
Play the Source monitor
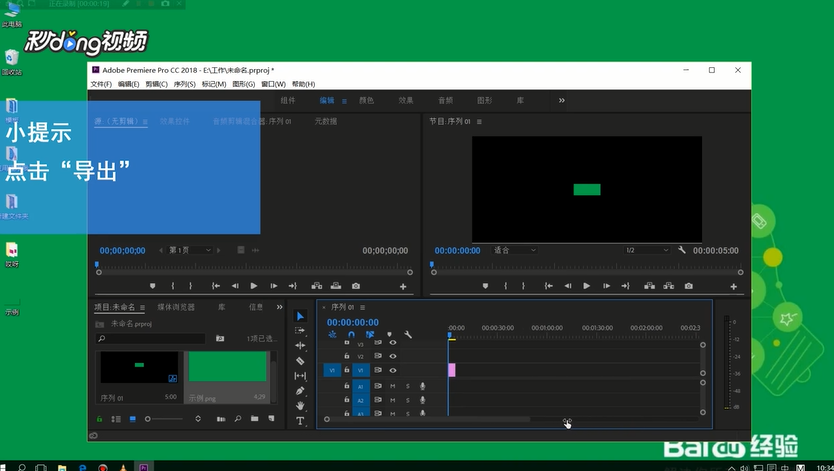pyautogui.click(x=254, y=286)
